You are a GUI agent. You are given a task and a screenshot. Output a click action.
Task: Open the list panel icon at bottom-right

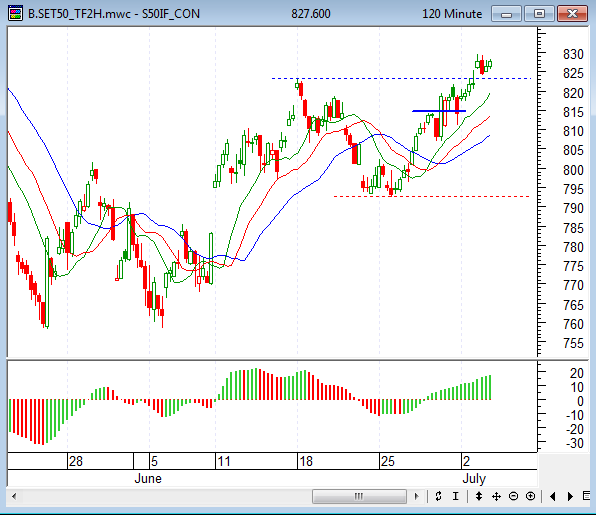[x=586, y=496]
